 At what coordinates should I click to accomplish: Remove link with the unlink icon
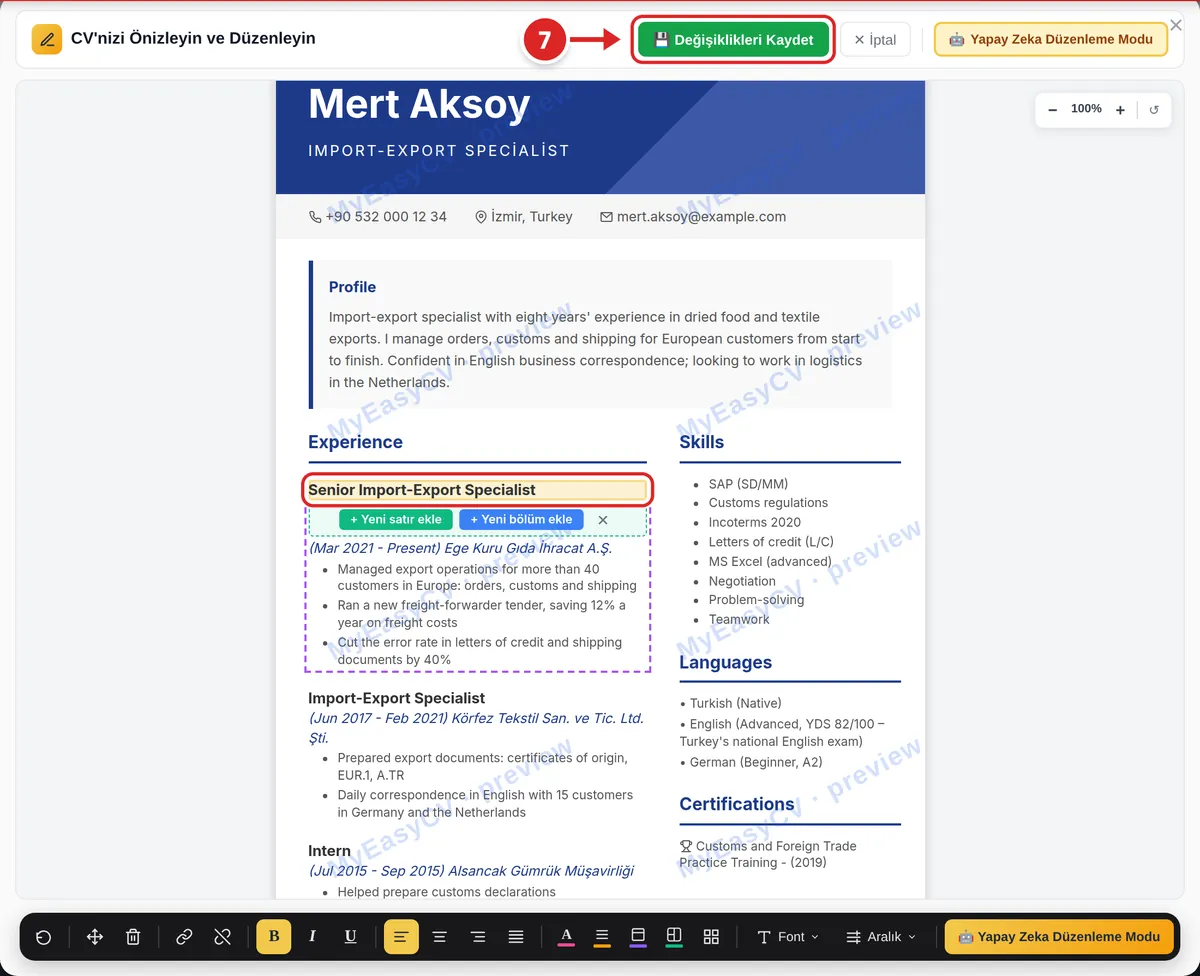[222, 937]
